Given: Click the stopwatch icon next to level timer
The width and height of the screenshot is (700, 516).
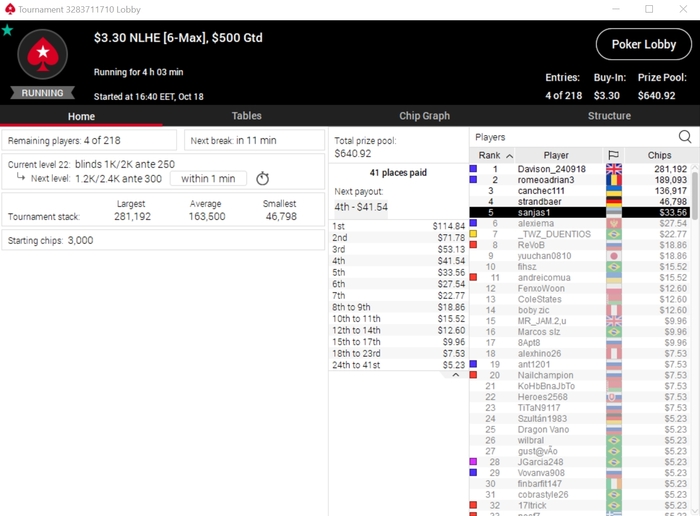Looking at the screenshot, I should [262, 179].
